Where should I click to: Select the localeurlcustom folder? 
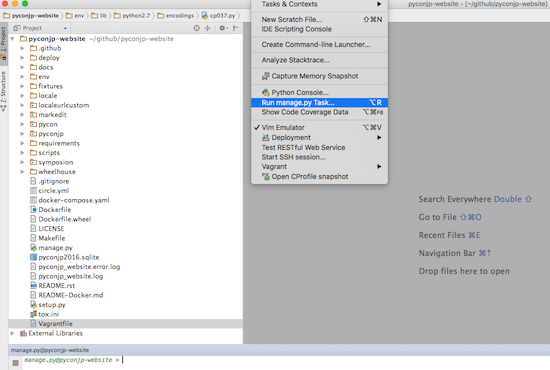63,105
